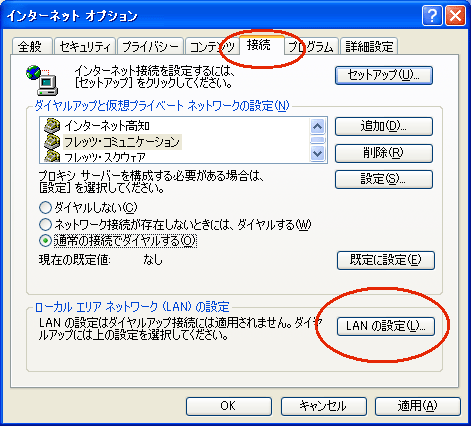The width and height of the screenshot is (471, 426).
Task: Click the question mark help button
Action: (432, 16)
